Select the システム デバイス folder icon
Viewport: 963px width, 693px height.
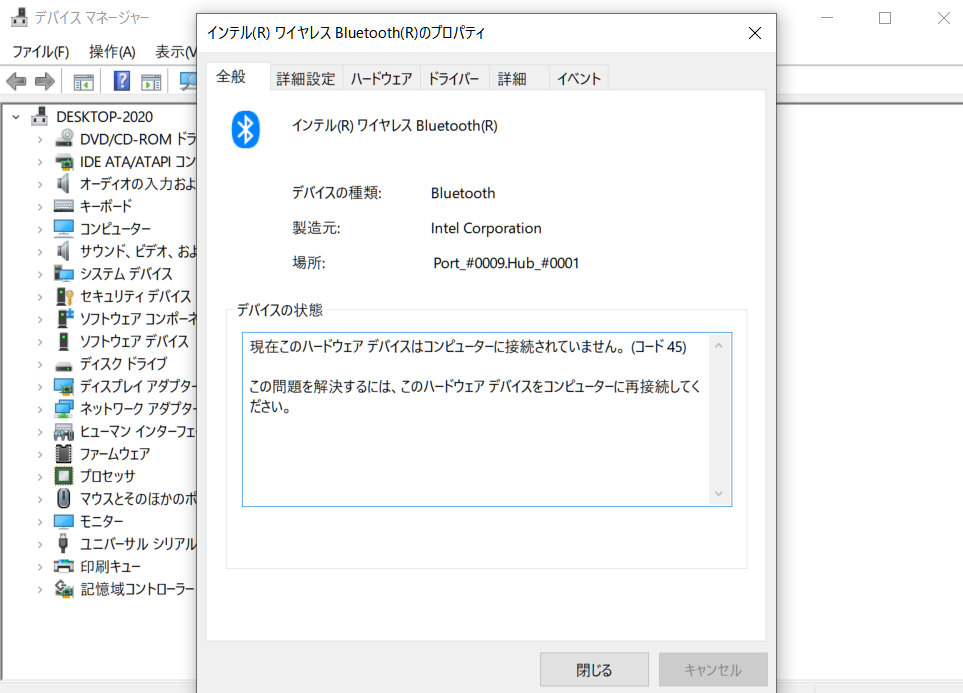pos(64,273)
